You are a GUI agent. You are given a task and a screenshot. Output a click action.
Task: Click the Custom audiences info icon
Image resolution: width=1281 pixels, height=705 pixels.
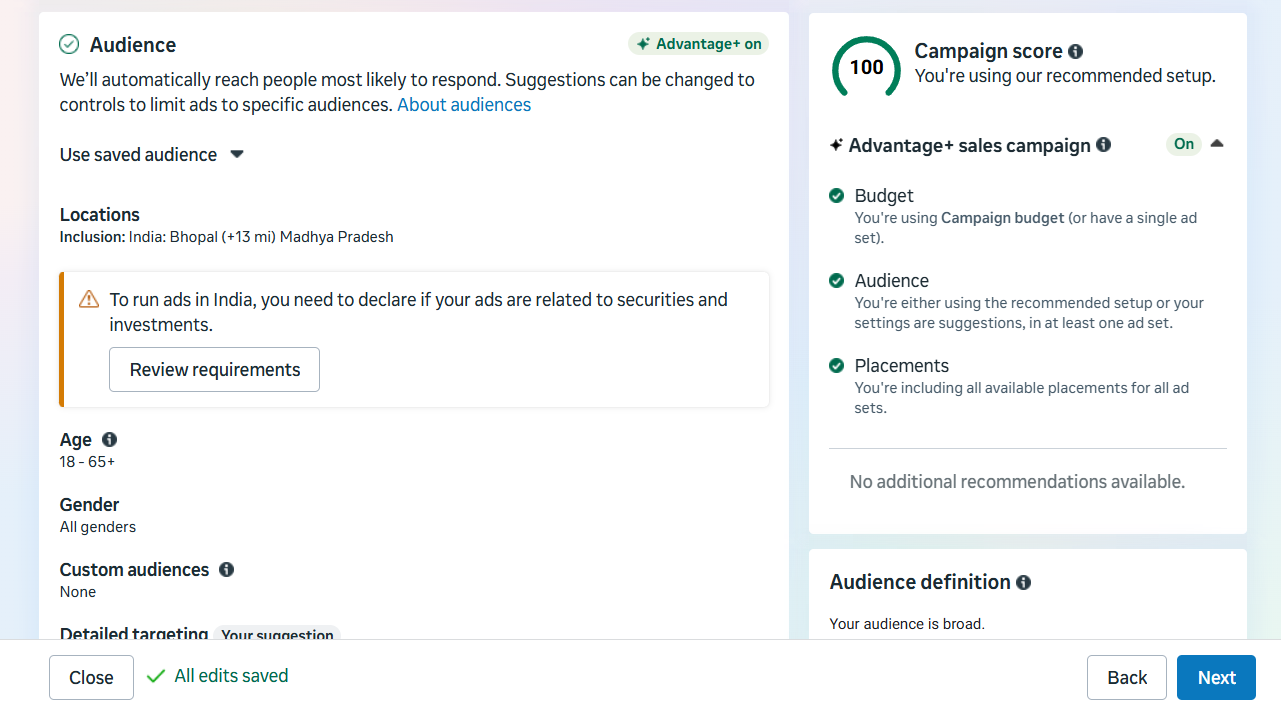[x=226, y=570]
